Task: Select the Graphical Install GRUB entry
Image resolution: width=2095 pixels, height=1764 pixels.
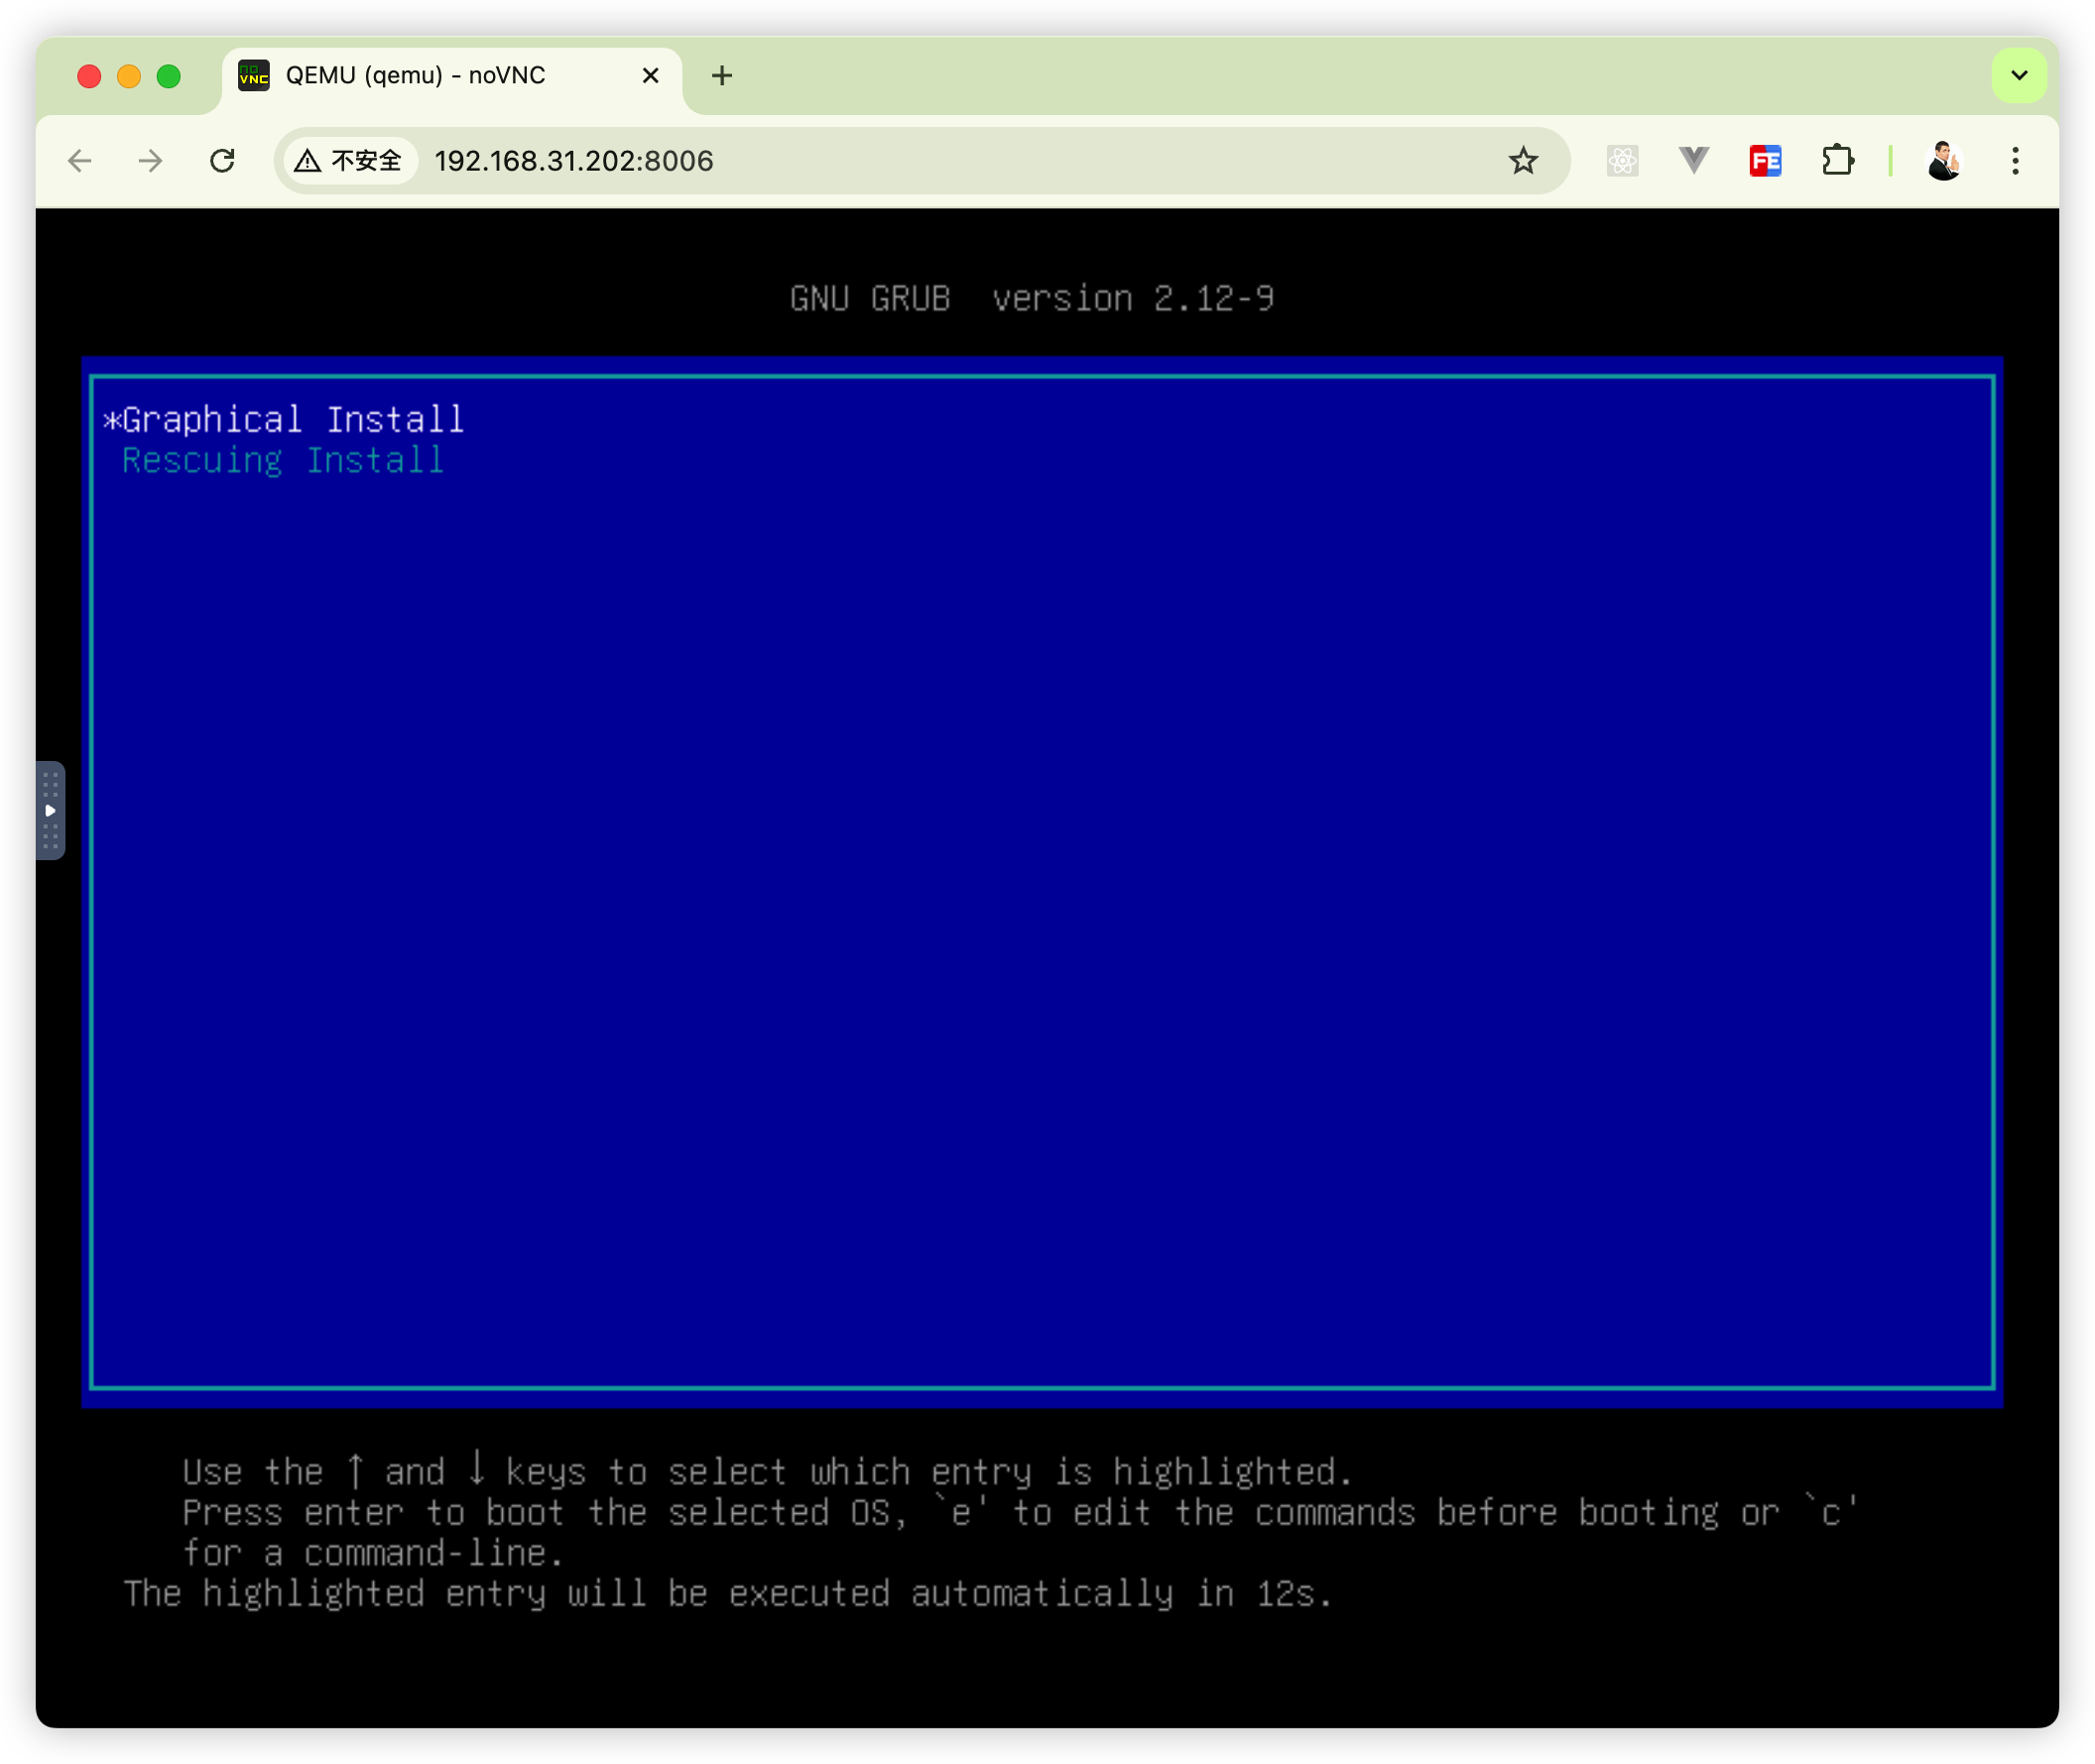Action: click(293, 420)
